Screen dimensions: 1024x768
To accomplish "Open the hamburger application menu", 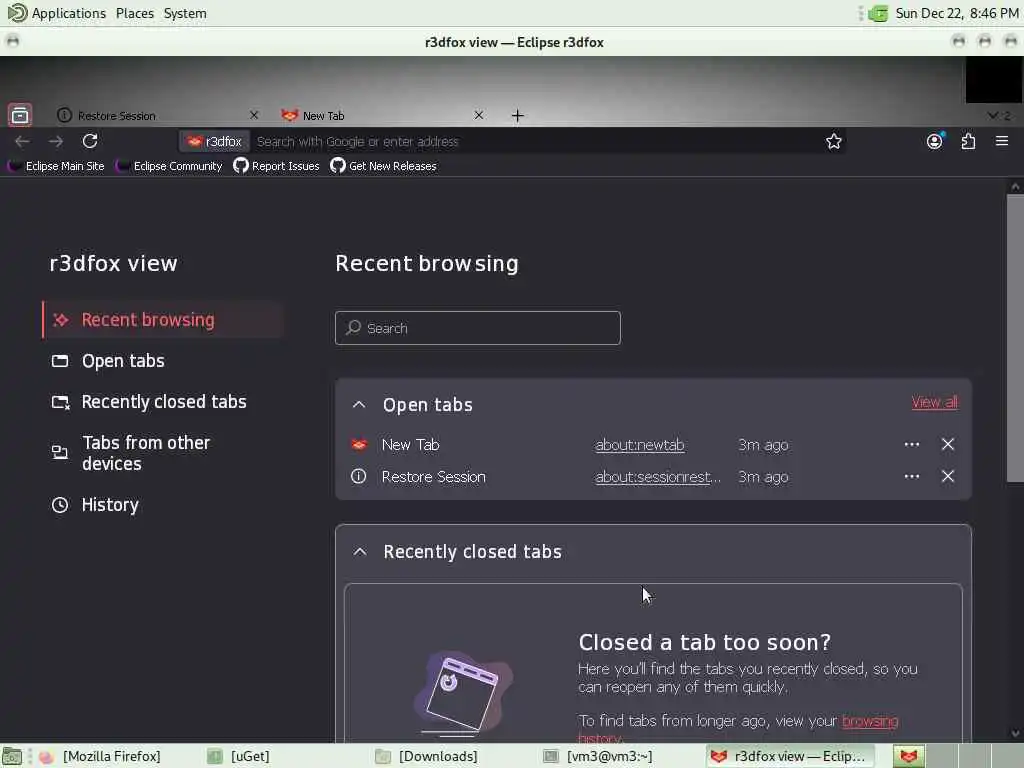I will click(x=1002, y=141).
